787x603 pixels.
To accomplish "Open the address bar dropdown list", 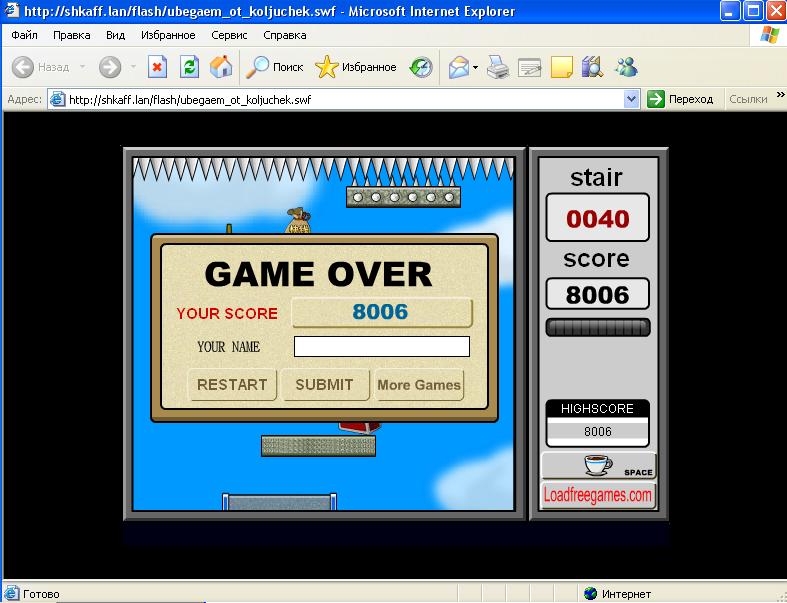I will coord(631,99).
